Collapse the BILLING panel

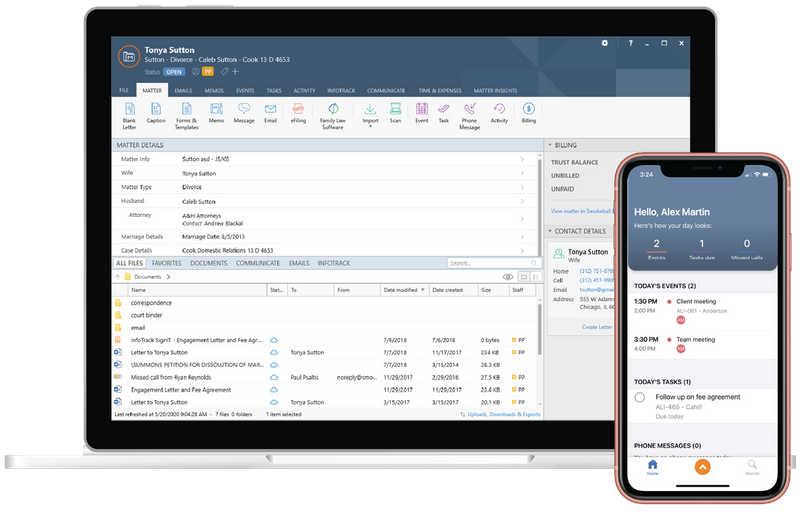point(550,145)
